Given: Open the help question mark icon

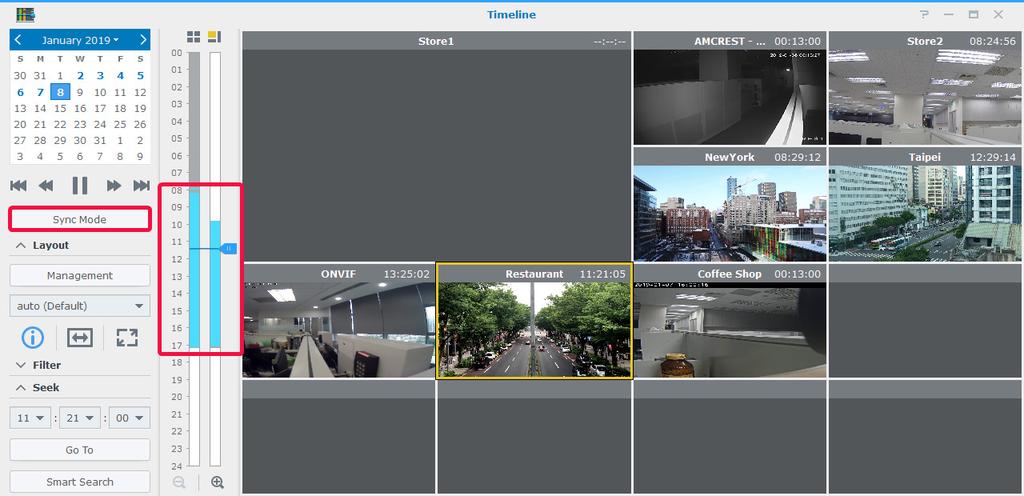Looking at the screenshot, I should click(x=924, y=14).
